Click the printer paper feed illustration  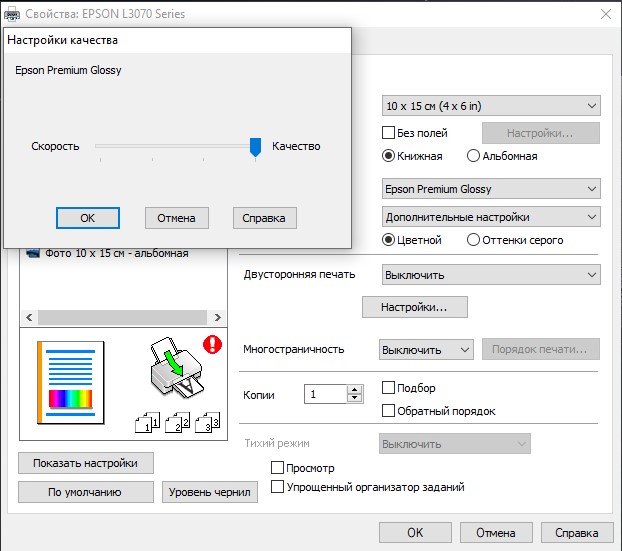[177, 367]
